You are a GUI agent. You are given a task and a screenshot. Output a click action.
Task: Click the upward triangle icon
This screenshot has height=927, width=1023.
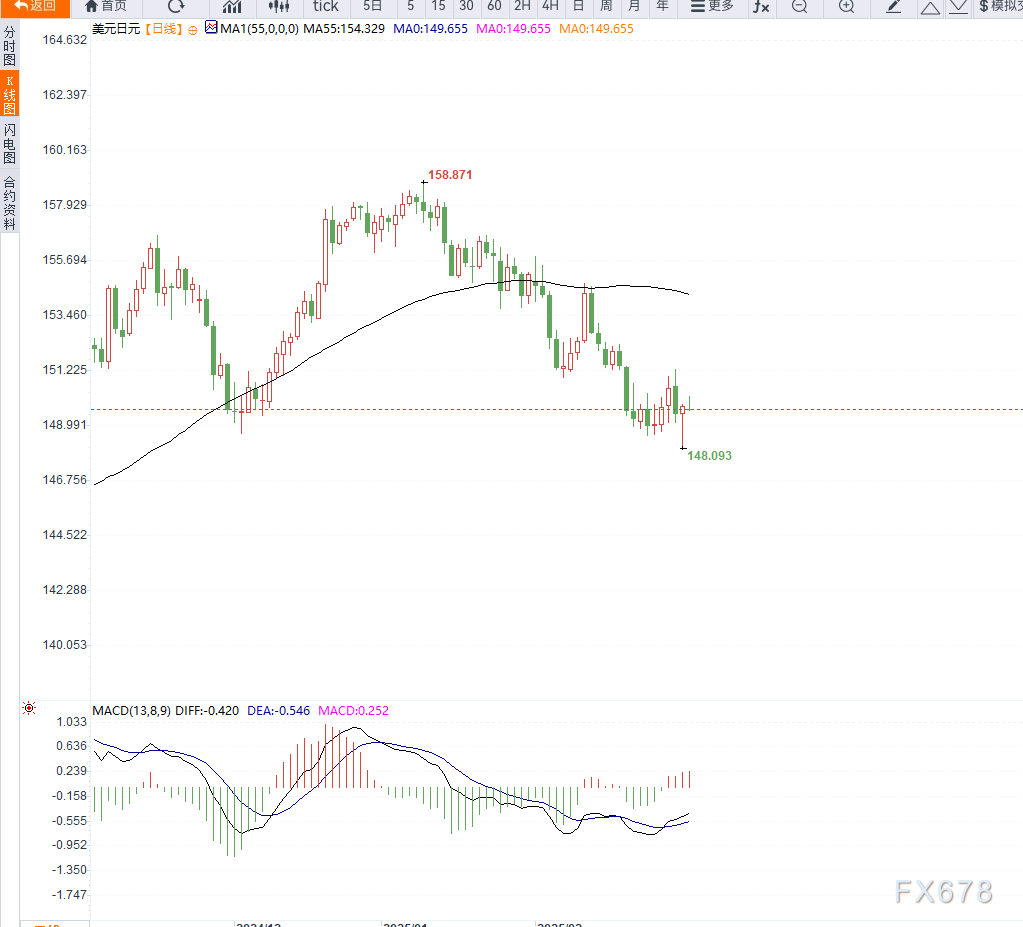click(930, 8)
